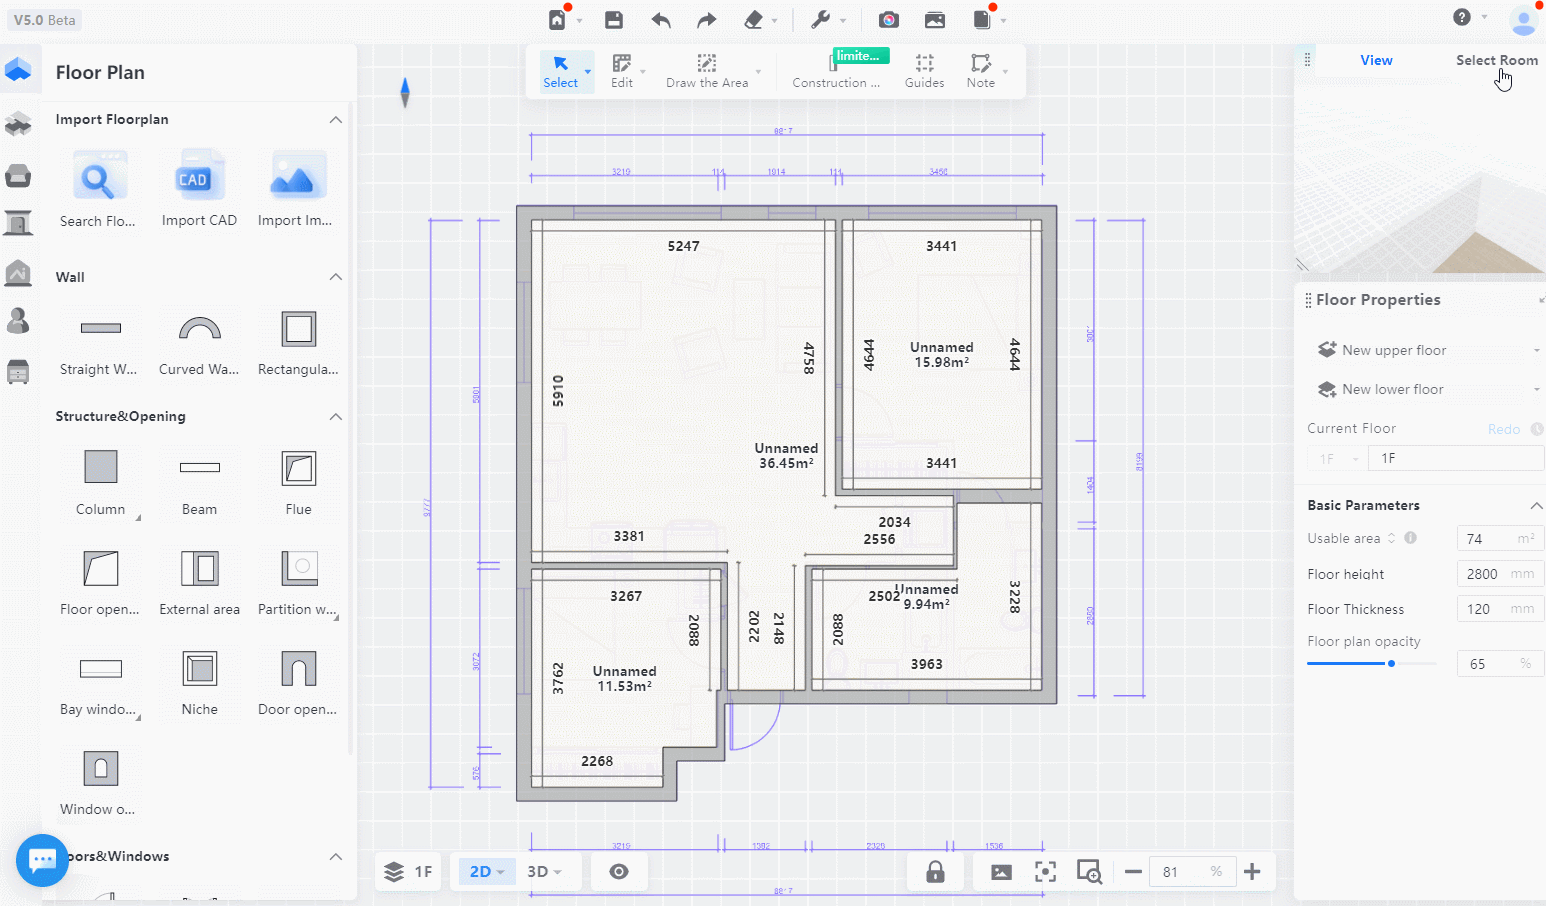The width and height of the screenshot is (1546, 906).
Task: Adjust the Floor plan opacity slider
Action: (x=1391, y=664)
